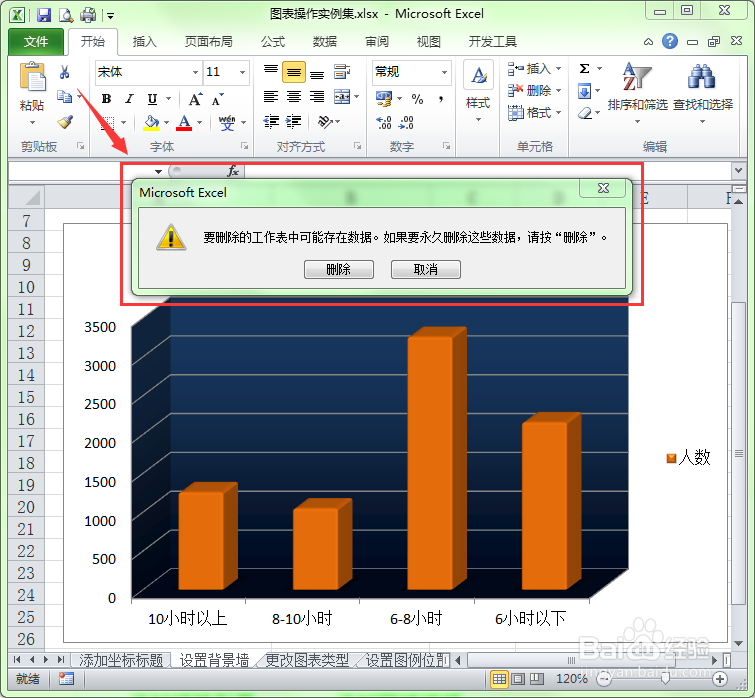Click the increase indent icon
The height and width of the screenshot is (698, 755).
[293, 121]
